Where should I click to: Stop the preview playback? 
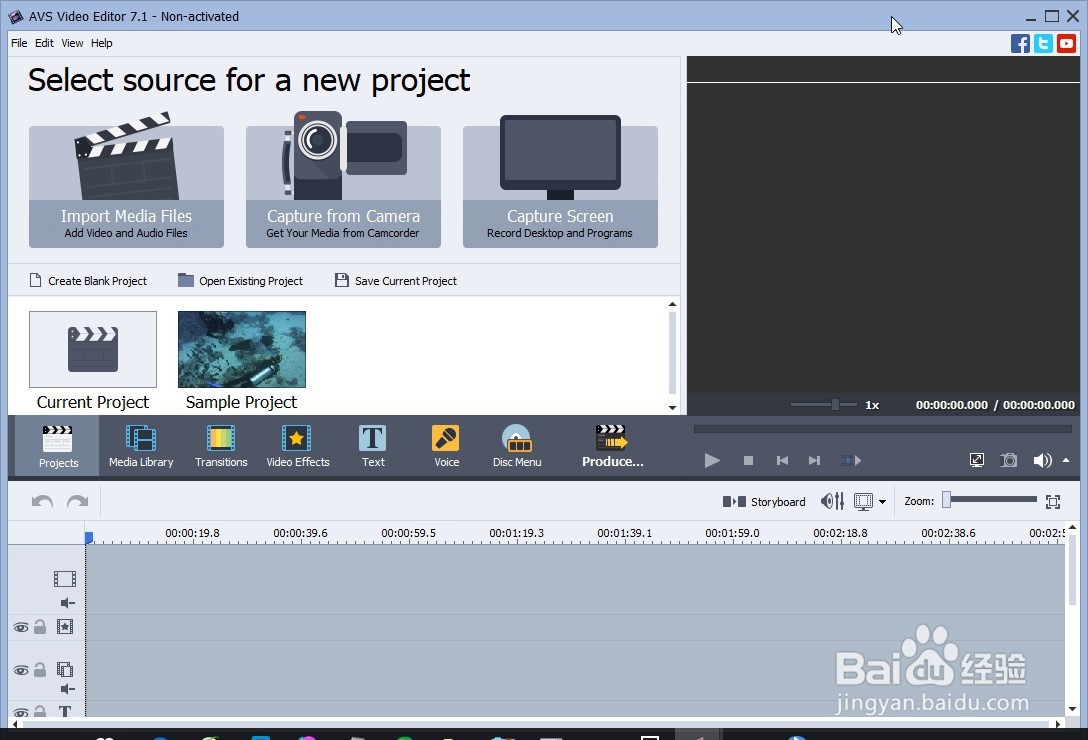[x=748, y=460]
